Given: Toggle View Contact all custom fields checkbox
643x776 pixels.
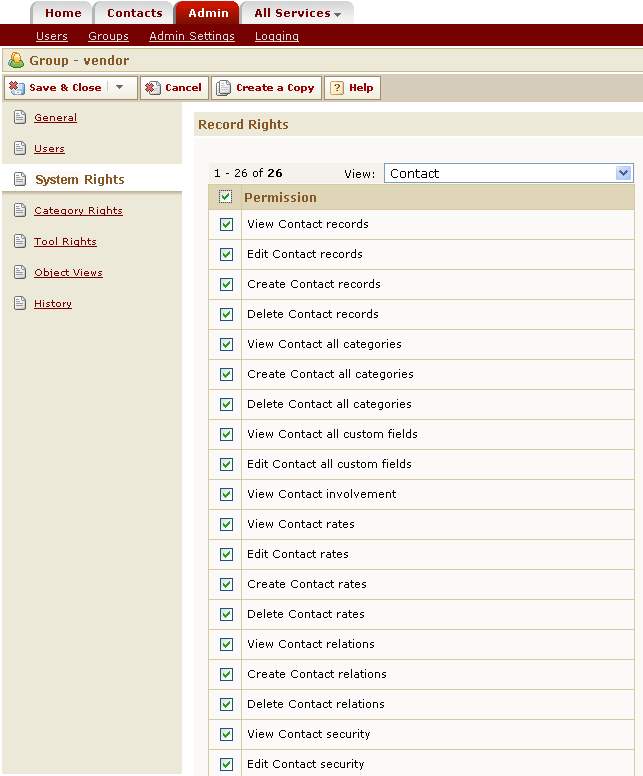Looking at the screenshot, I should point(226,434).
